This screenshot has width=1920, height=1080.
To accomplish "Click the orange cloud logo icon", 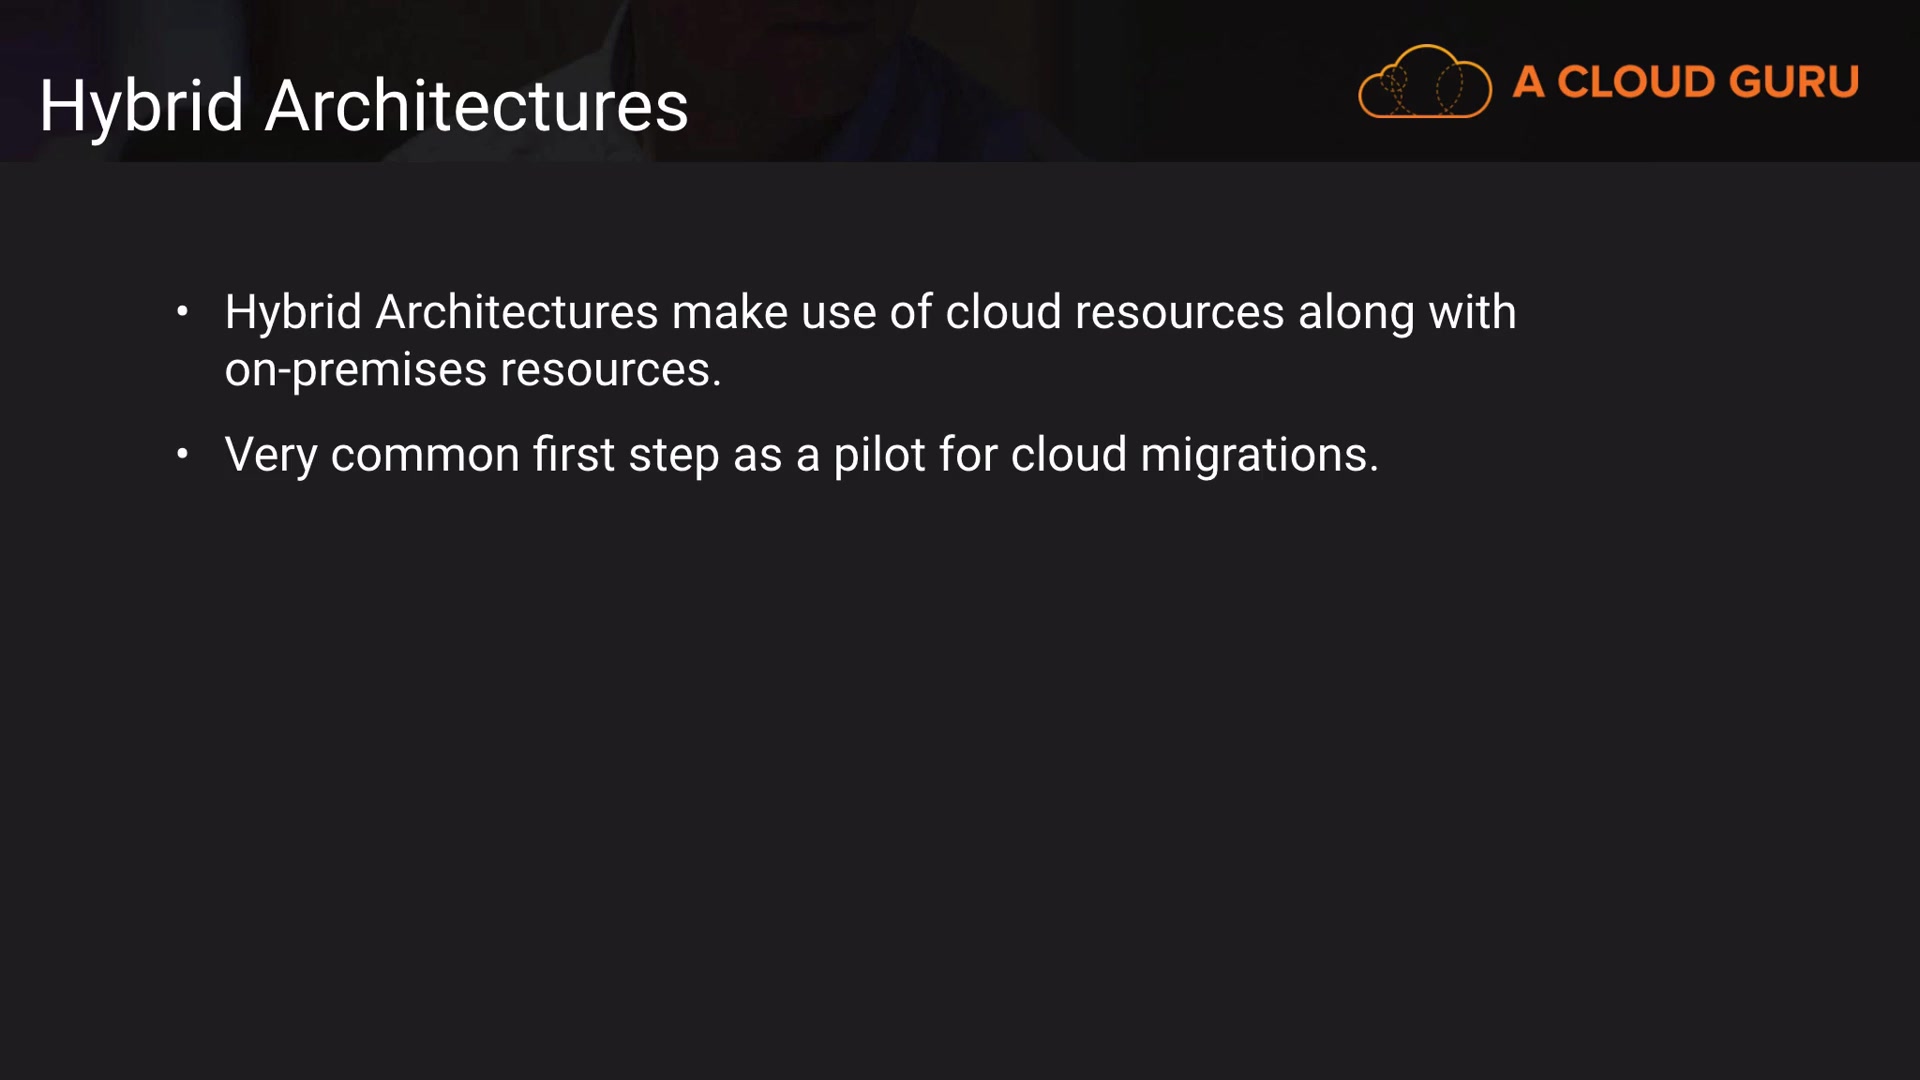I will pyautogui.click(x=1424, y=82).
